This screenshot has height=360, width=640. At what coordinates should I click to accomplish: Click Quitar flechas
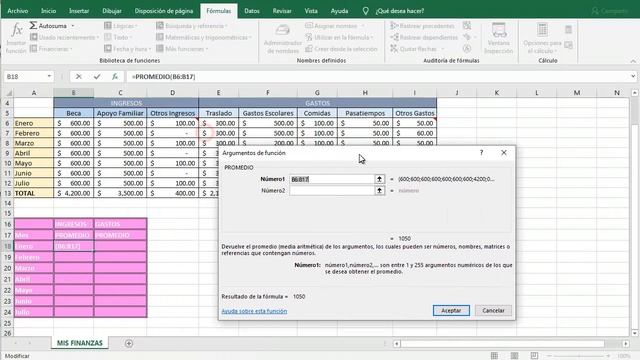click(417, 49)
